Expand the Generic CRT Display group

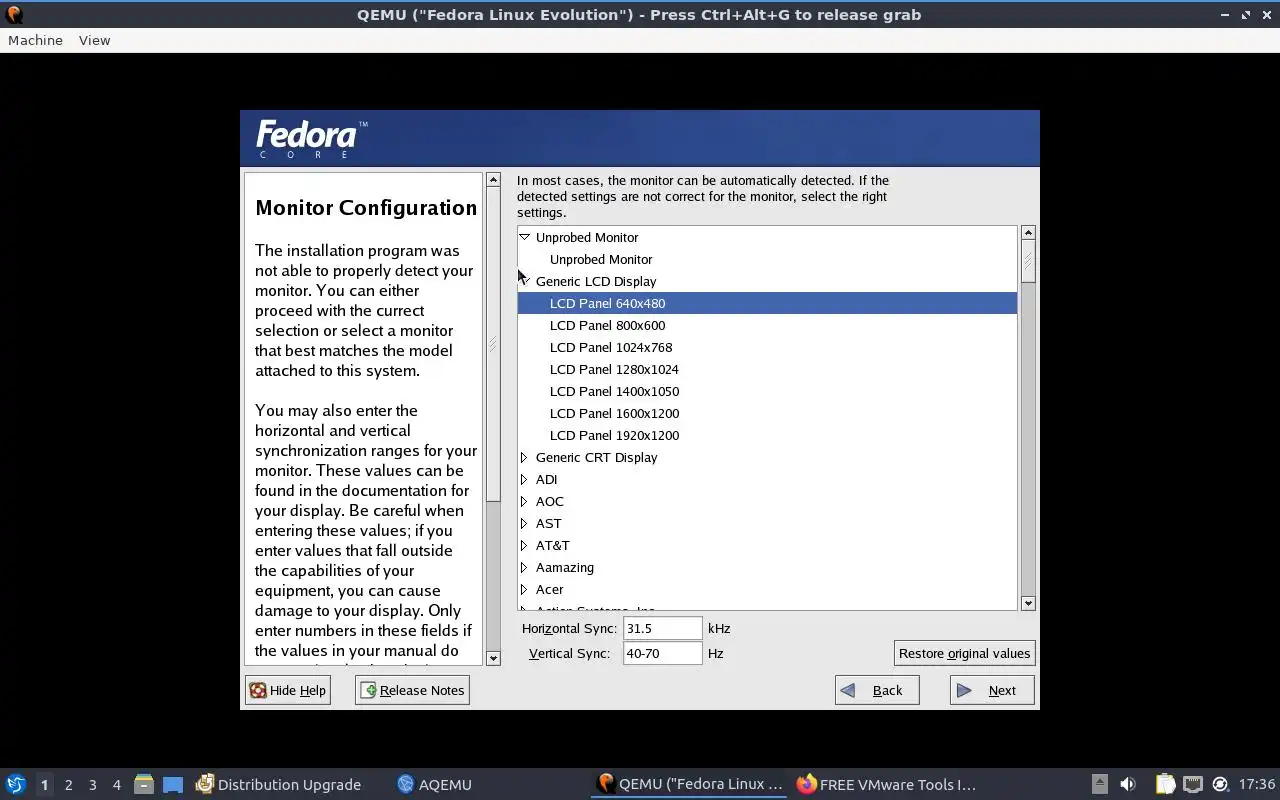(x=524, y=457)
